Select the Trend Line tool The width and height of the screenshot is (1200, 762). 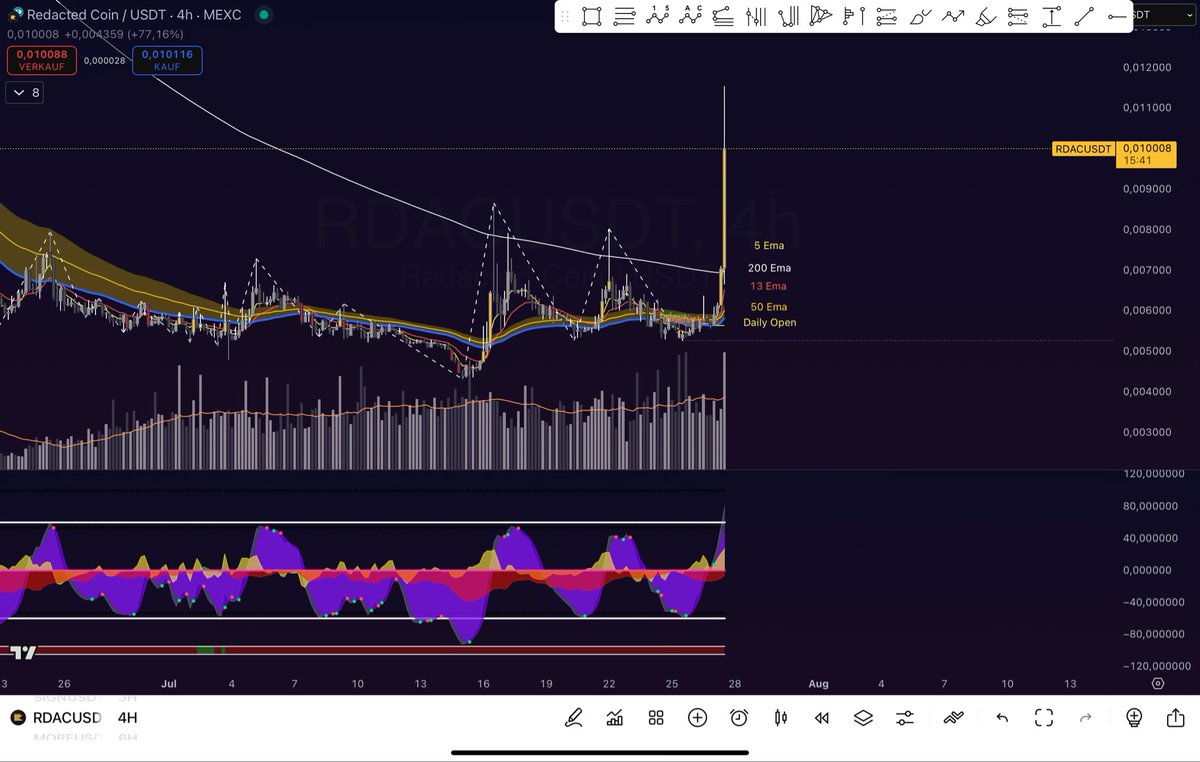click(x=1085, y=17)
